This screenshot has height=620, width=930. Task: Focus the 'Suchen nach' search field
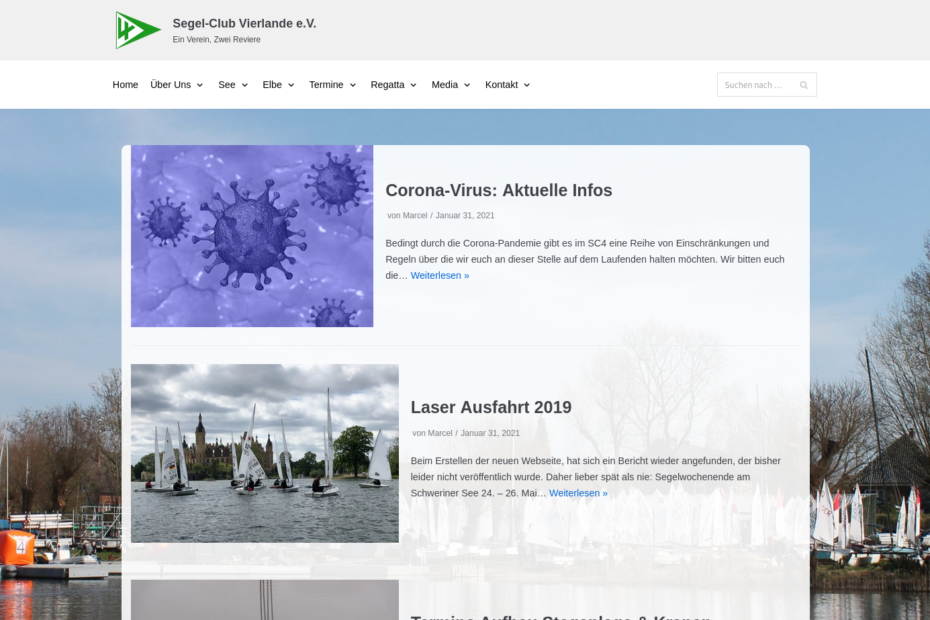coord(755,85)
